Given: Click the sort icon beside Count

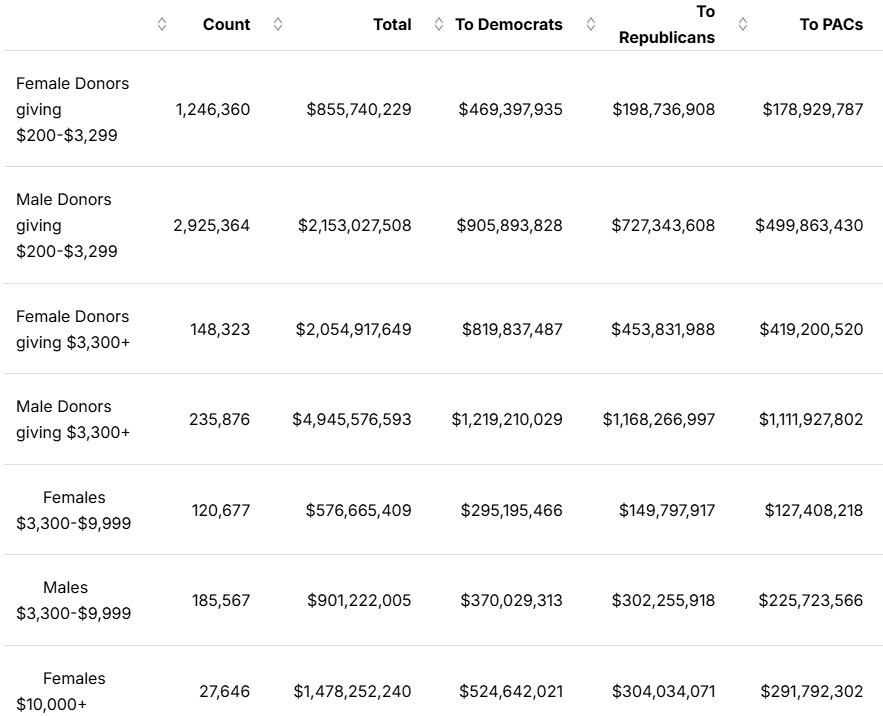Looking at the screenshot, I should pyautogui.click(x=163, y=24).
